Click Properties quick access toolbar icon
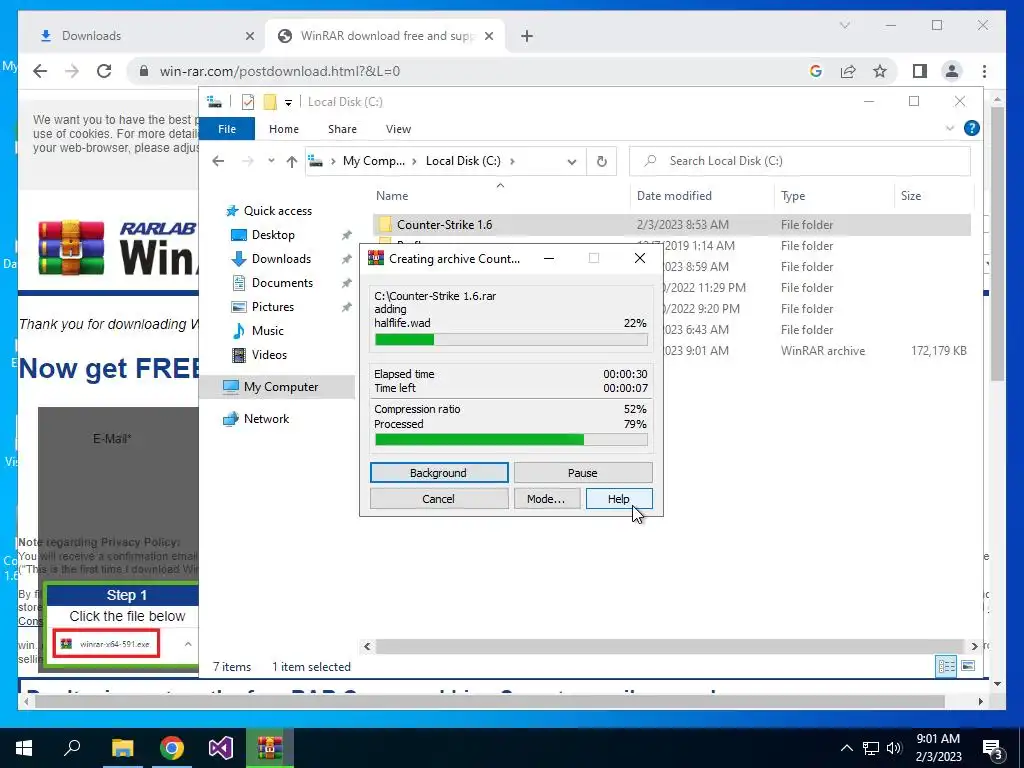 click(248, 102)
